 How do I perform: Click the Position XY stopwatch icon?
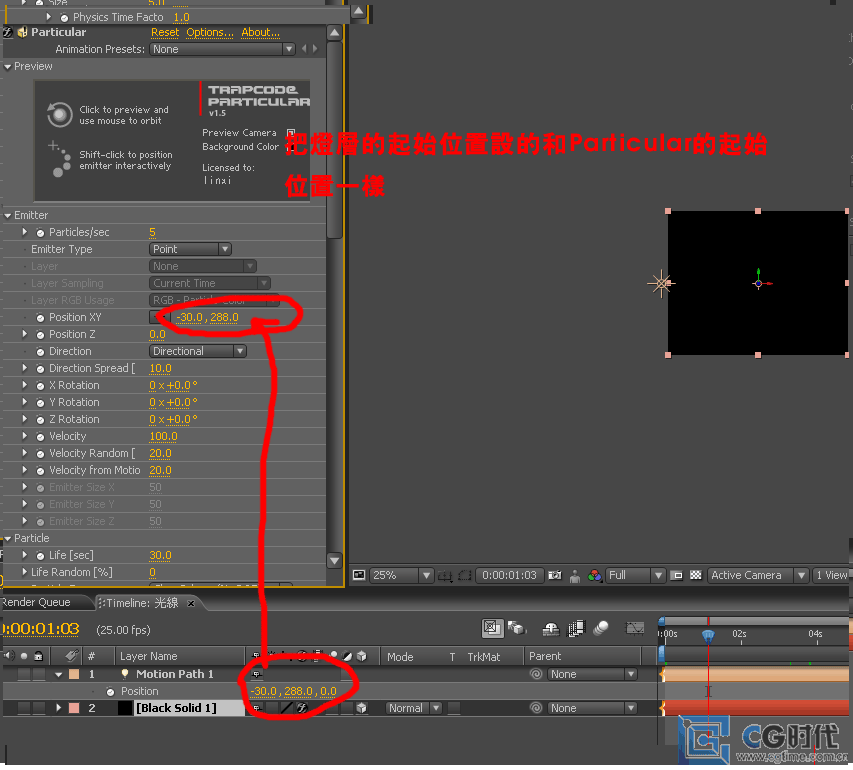point(40,317)
